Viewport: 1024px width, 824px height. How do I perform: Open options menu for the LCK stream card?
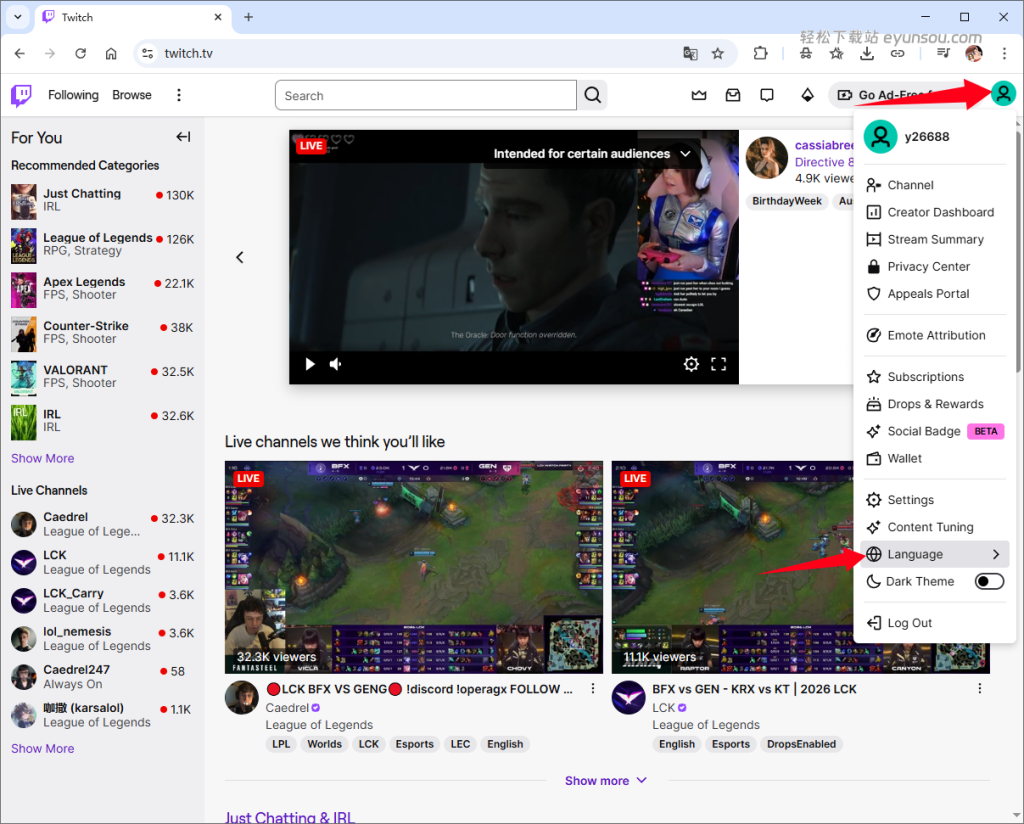980,689
